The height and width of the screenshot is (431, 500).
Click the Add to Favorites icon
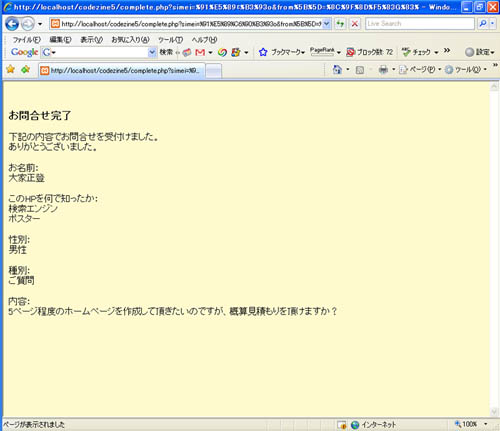pos(25,69)
